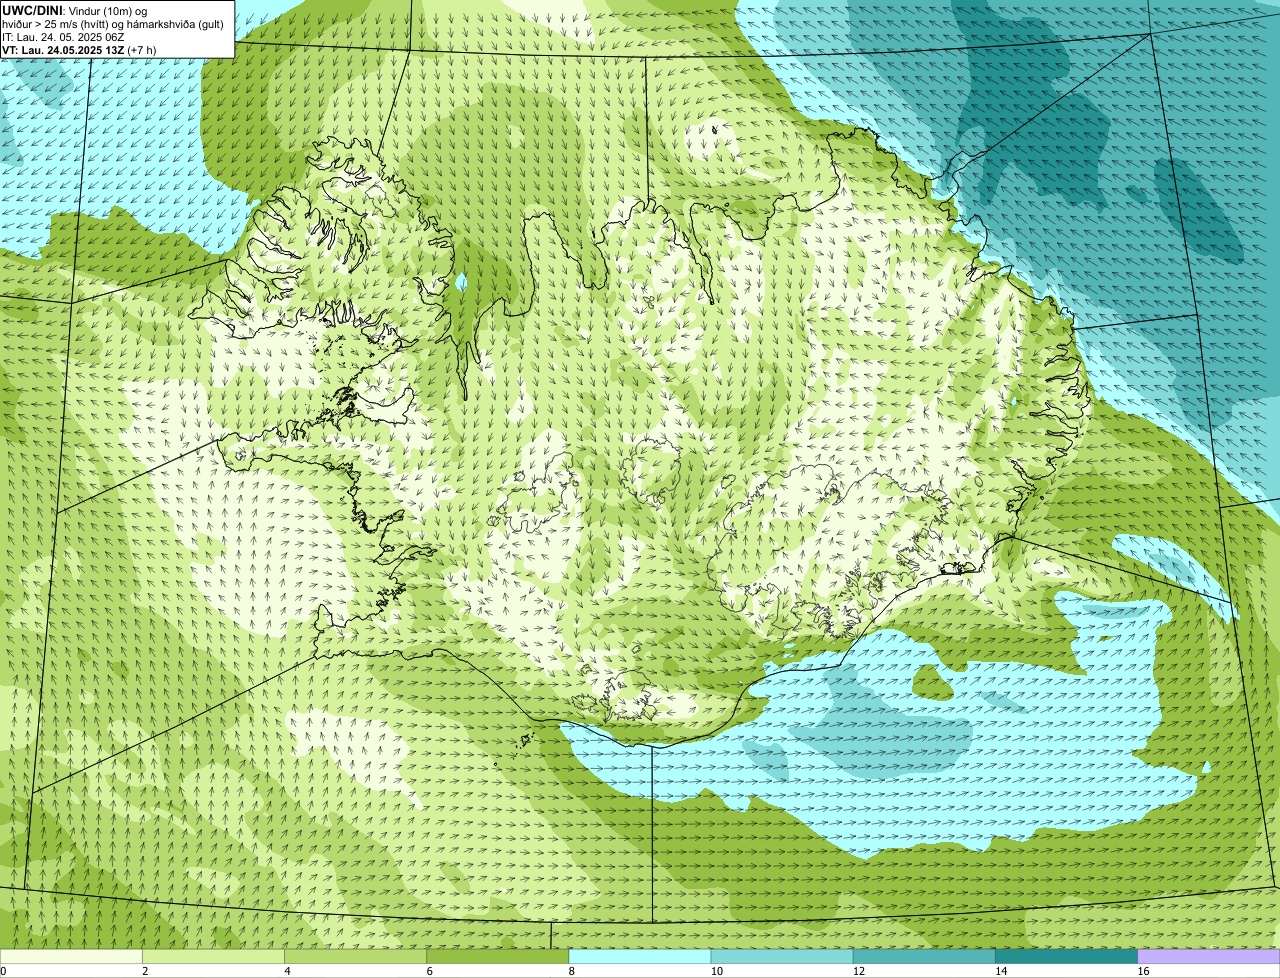The height and width of the screenshot is (978, 1280).
Task: Click the pale yellow 0–2 legend swatch
Action: [x=71, y=957]
